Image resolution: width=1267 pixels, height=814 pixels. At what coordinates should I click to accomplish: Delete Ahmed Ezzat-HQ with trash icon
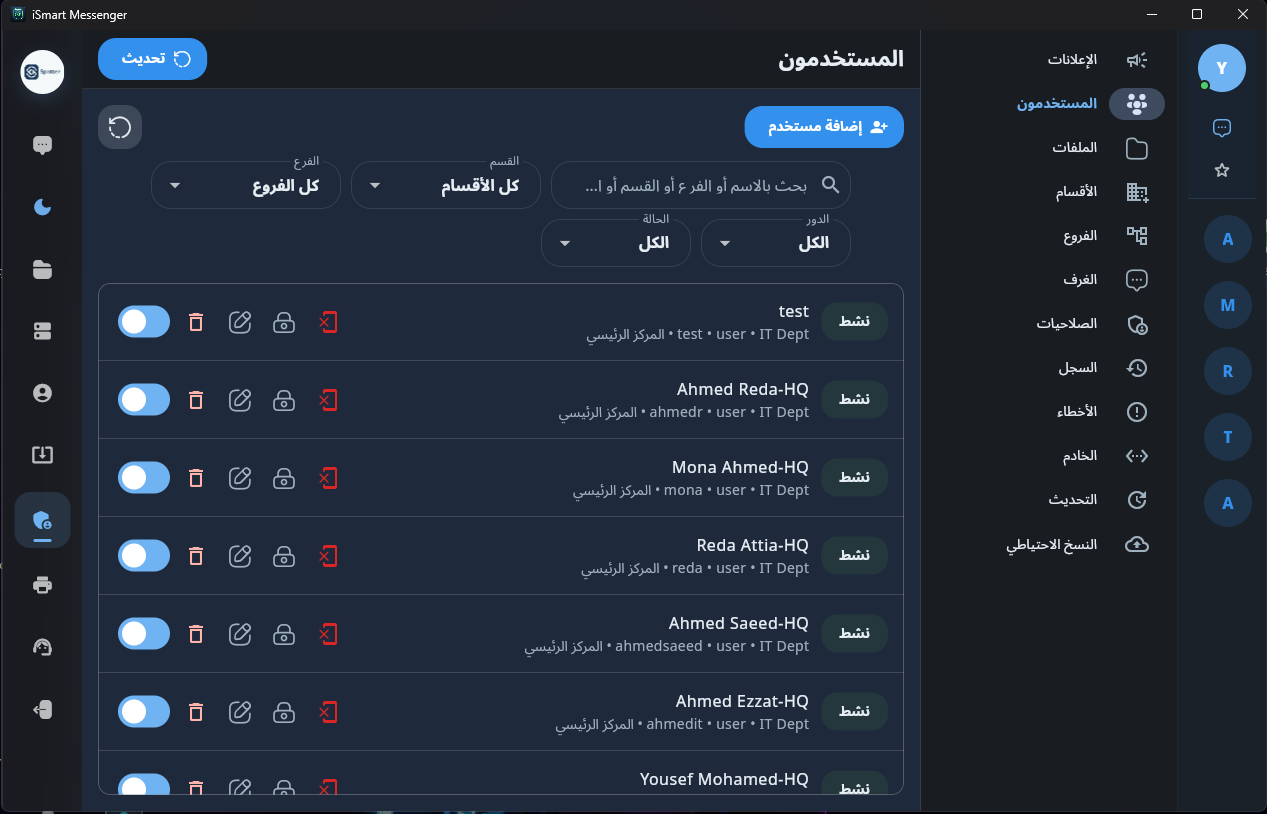point(196,712)
